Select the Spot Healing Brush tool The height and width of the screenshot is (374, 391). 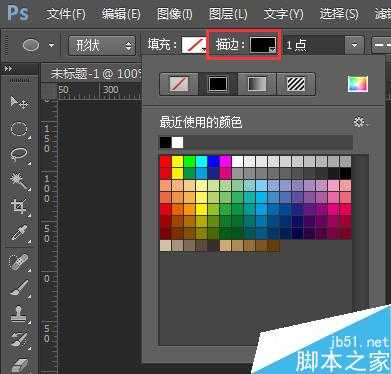point(19,263)
